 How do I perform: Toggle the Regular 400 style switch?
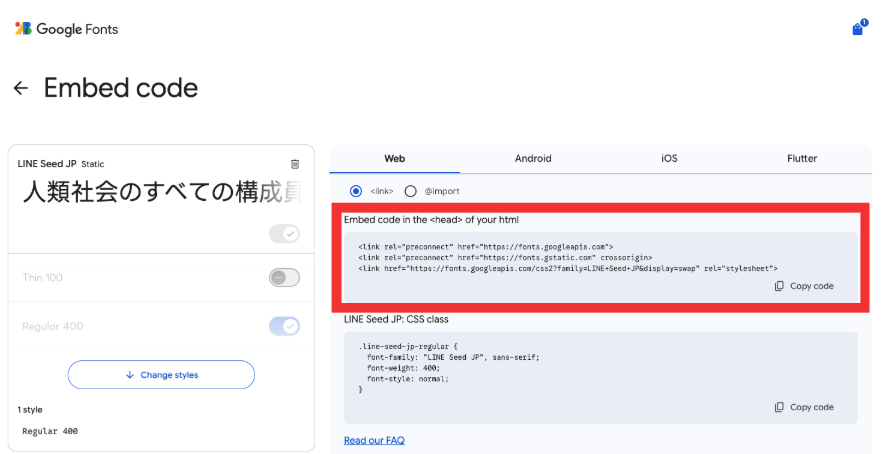pos(284,326)
